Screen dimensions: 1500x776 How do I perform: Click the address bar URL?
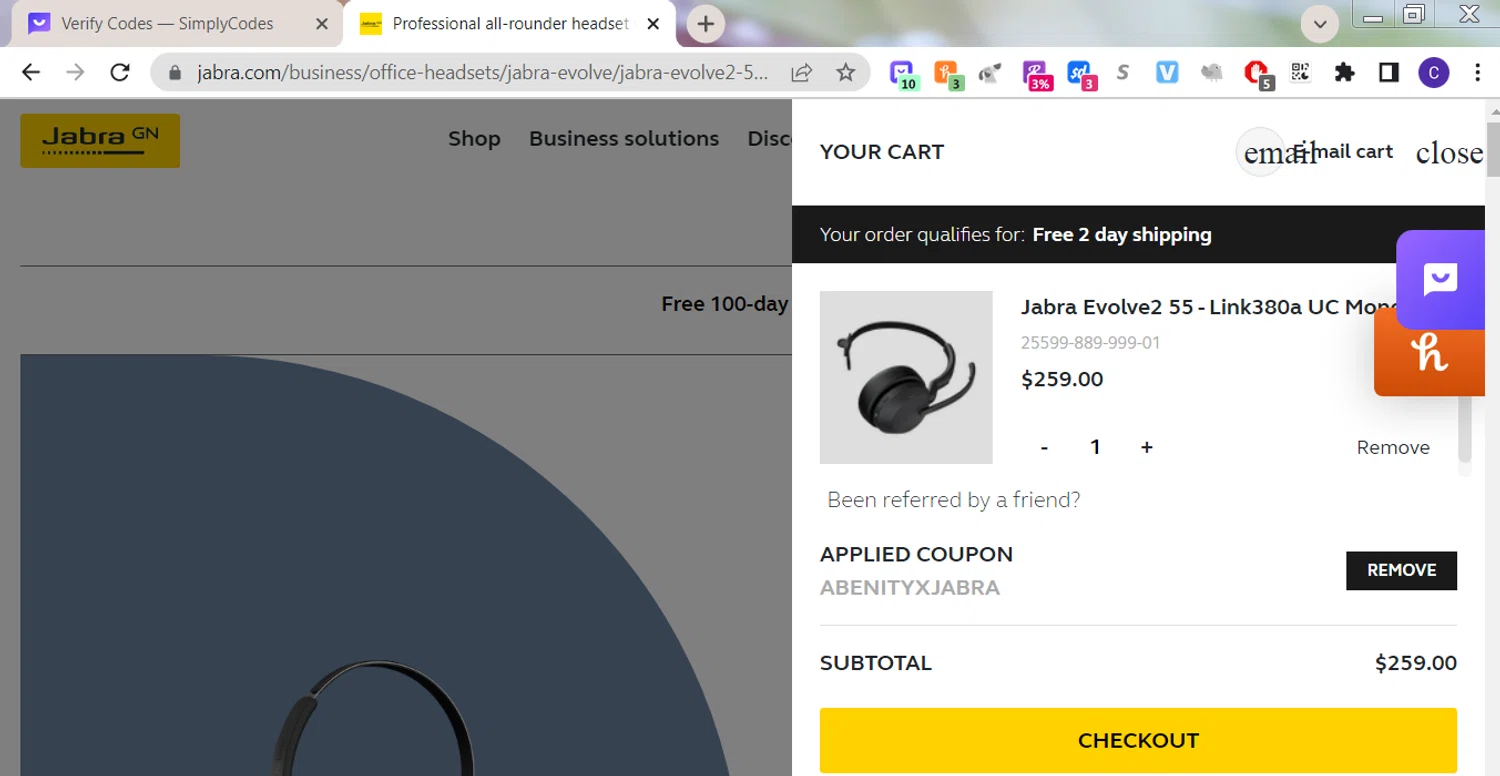[483, 72]
